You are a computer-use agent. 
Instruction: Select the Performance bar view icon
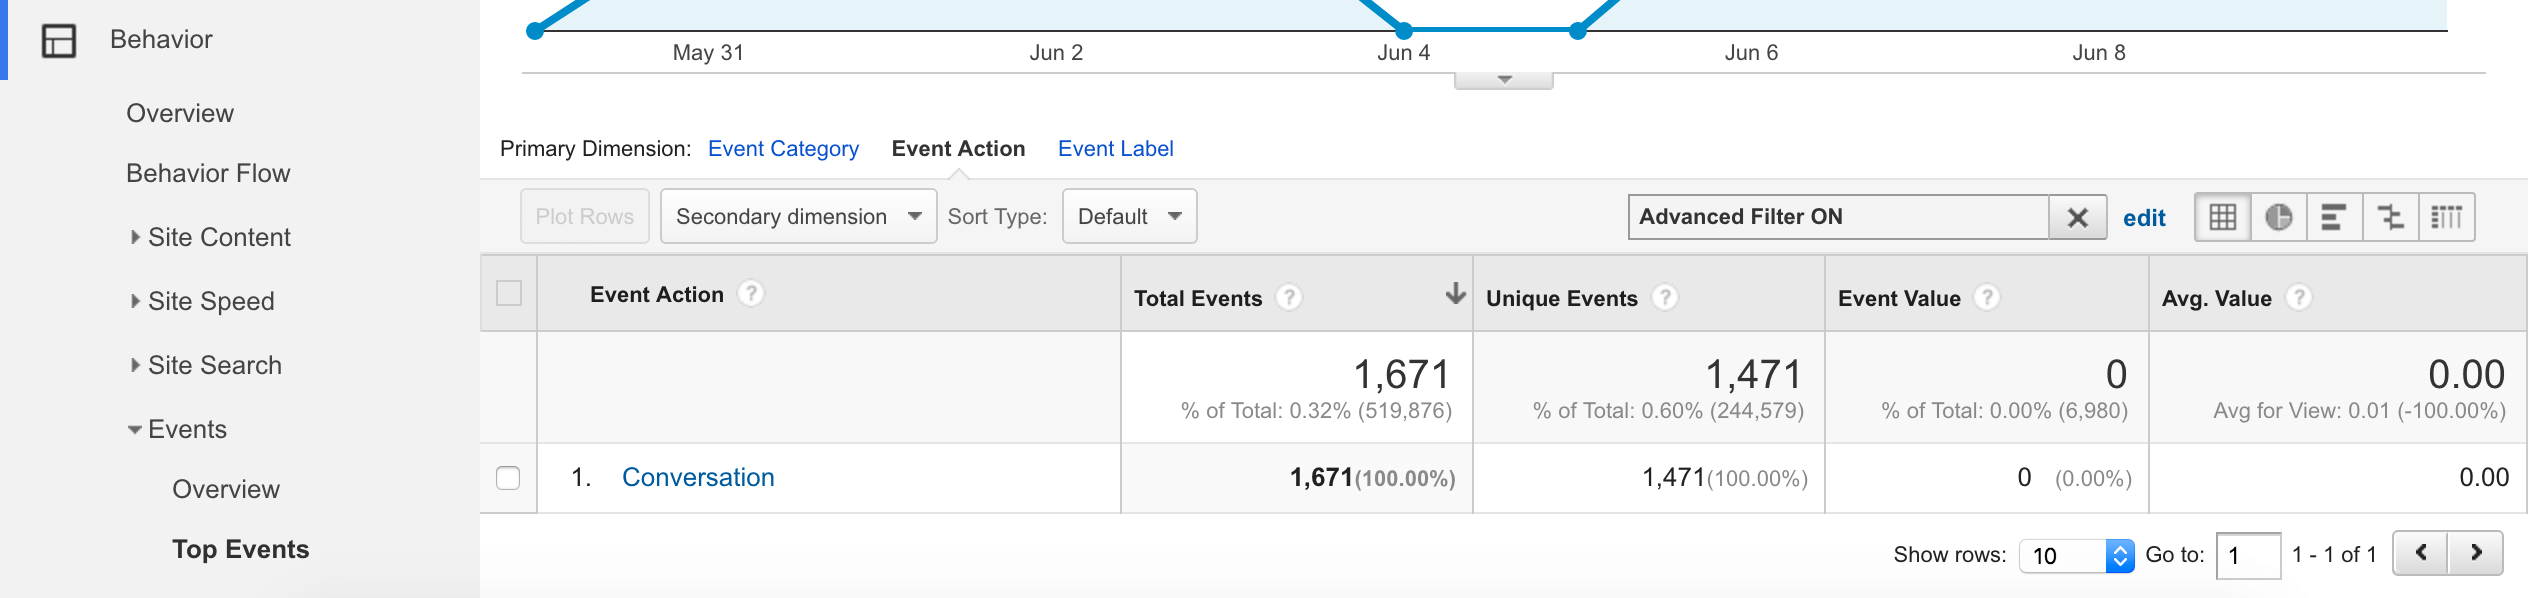coord(2334,217)
